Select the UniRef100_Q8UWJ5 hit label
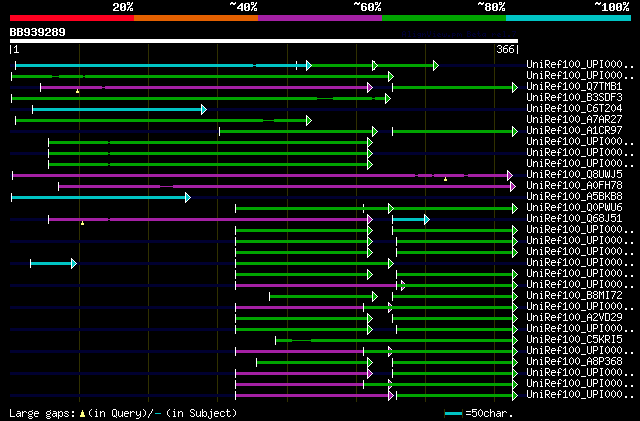640x421 pixels. pos(574,174)
